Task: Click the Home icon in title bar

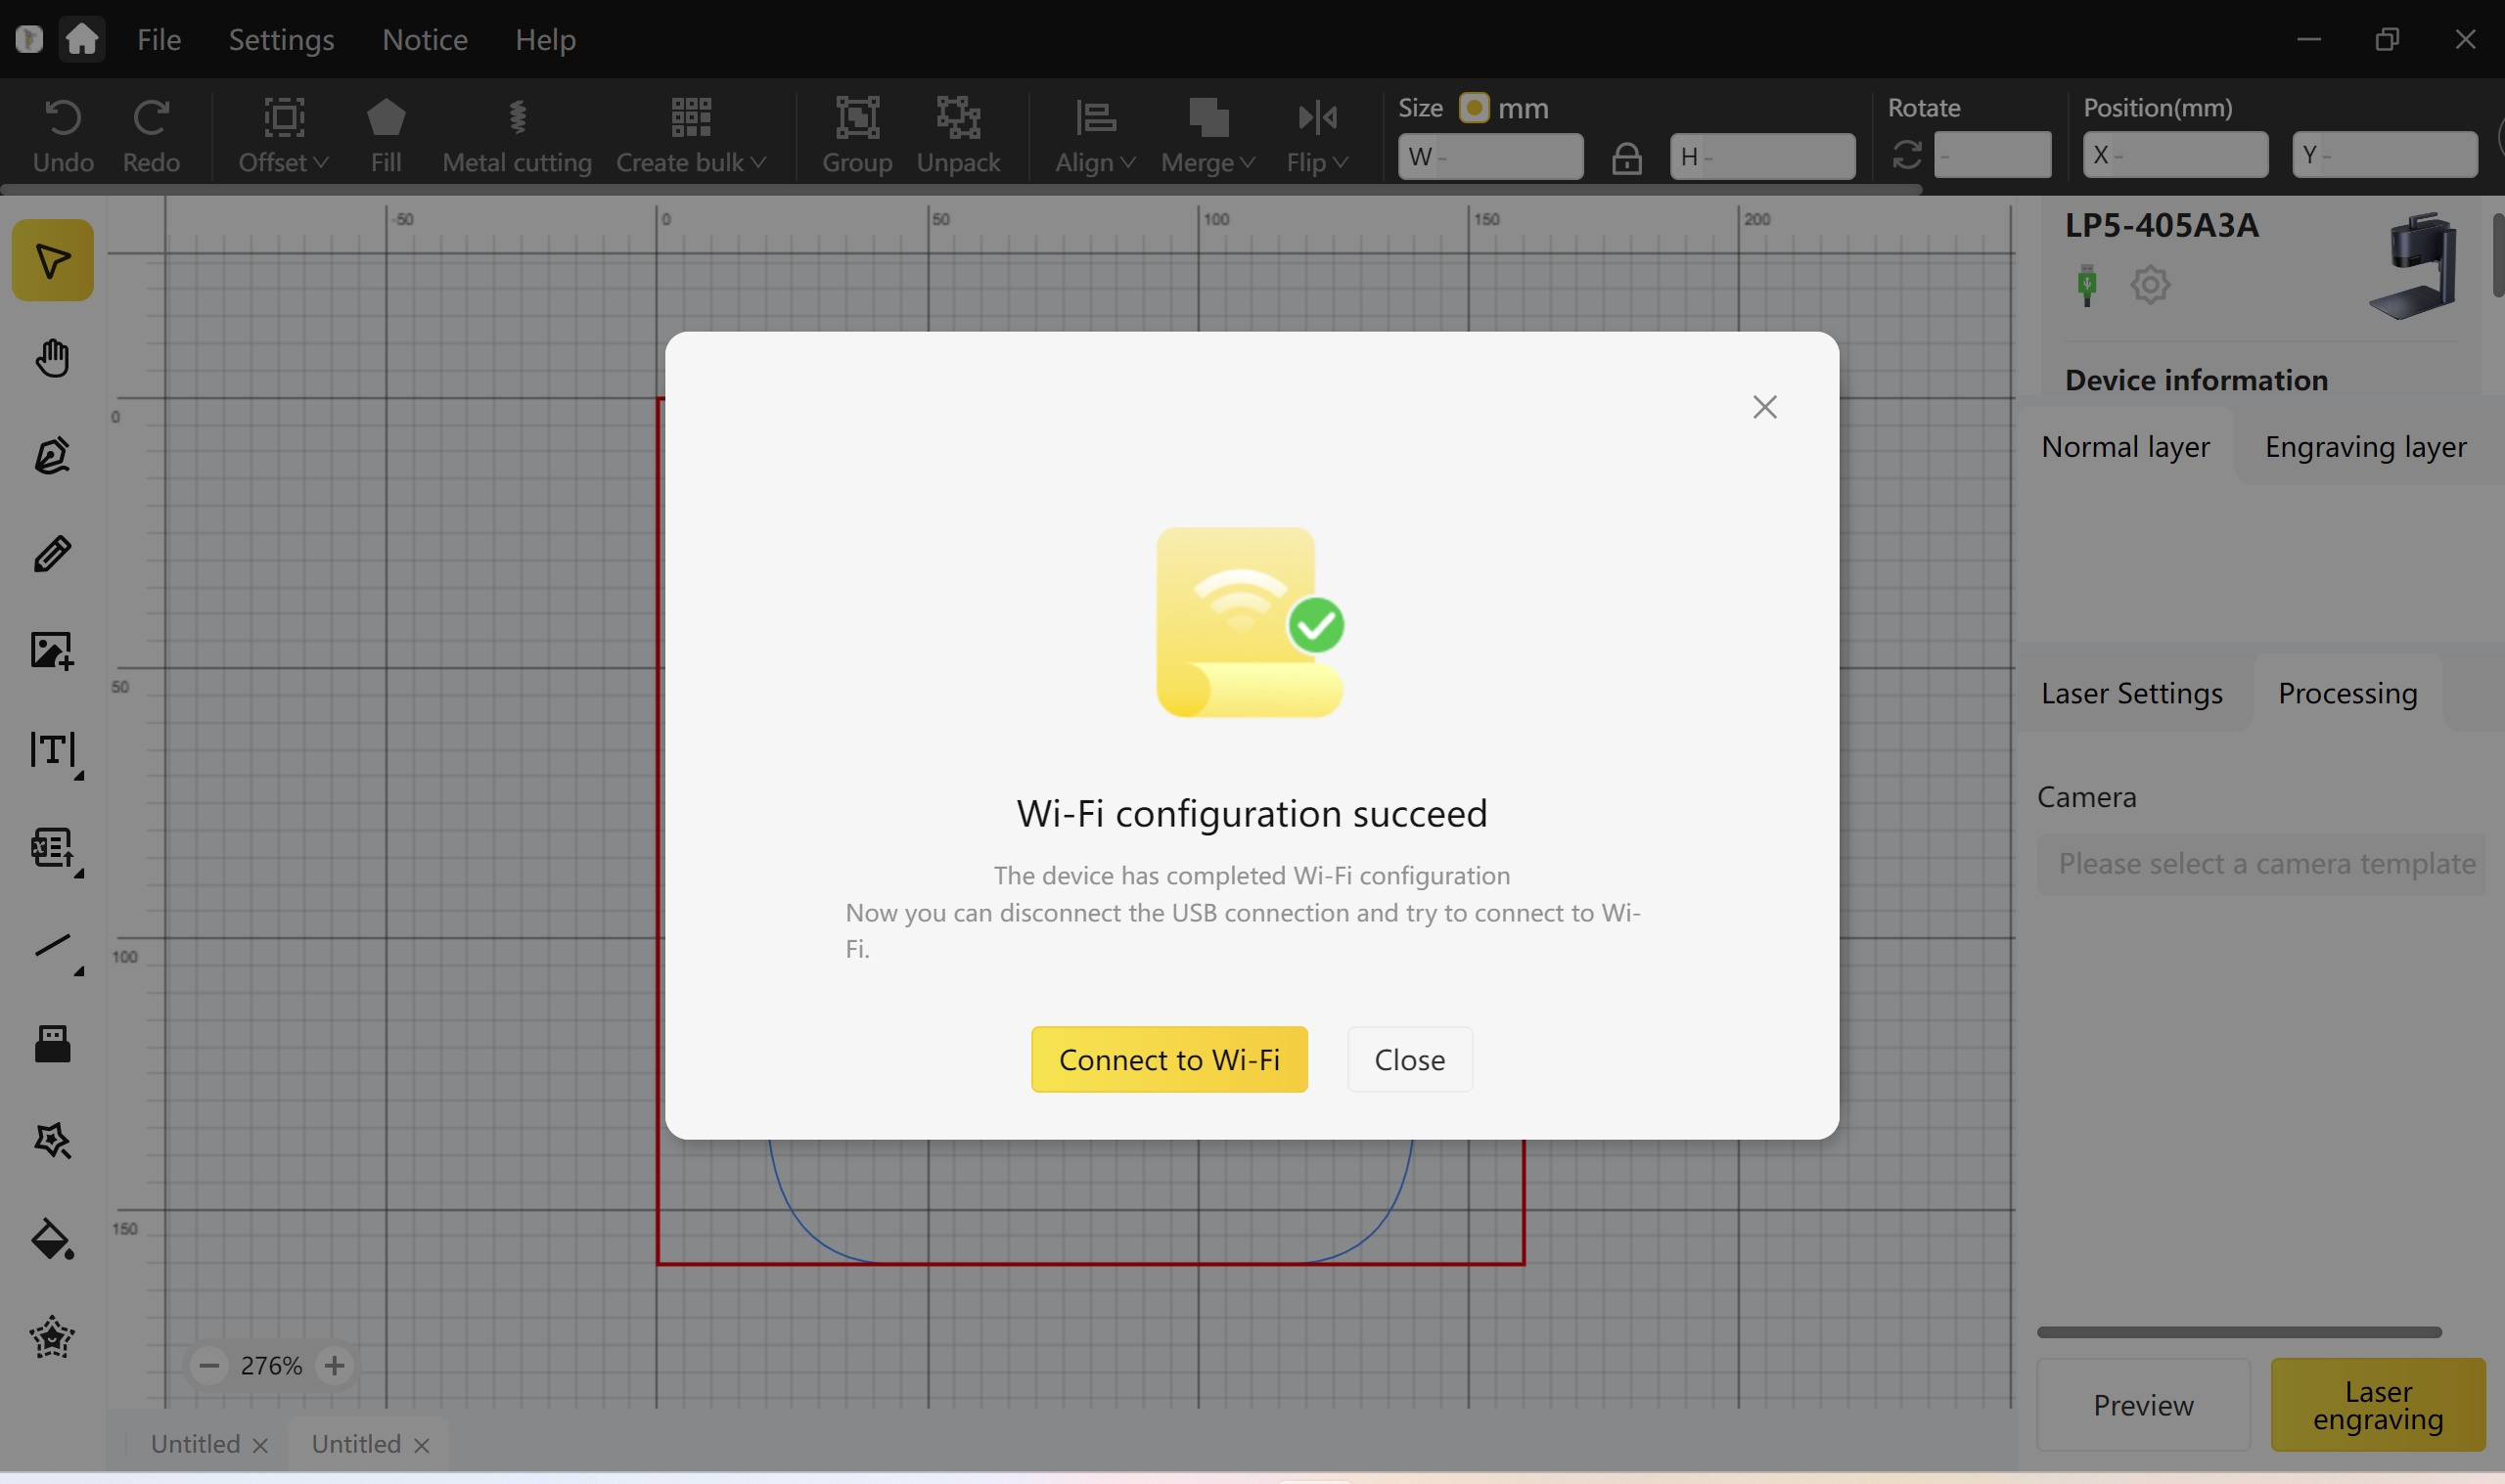Action: (x=82, y=40)
